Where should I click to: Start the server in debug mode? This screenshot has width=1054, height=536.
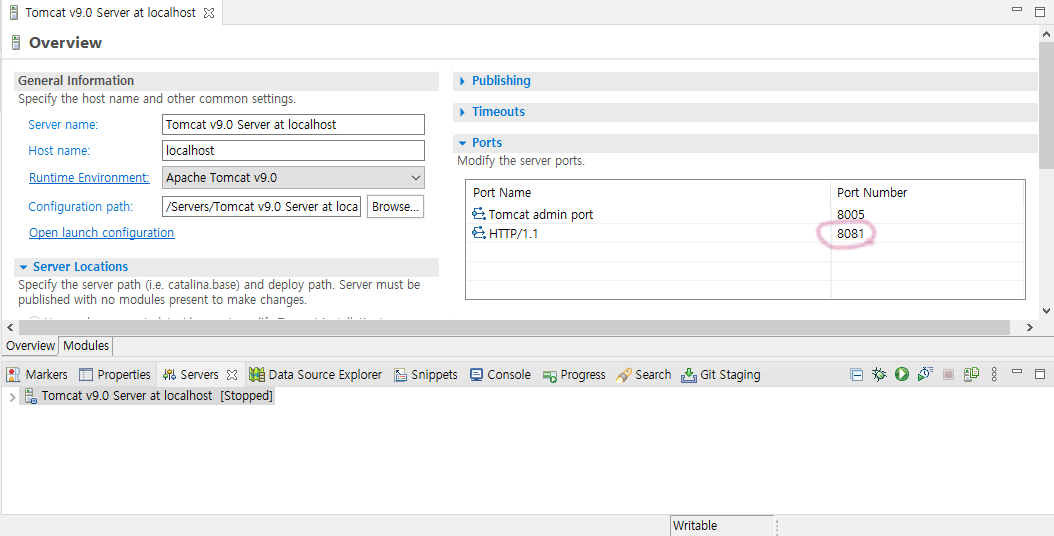pyautogui.click(x=879, y=375)
